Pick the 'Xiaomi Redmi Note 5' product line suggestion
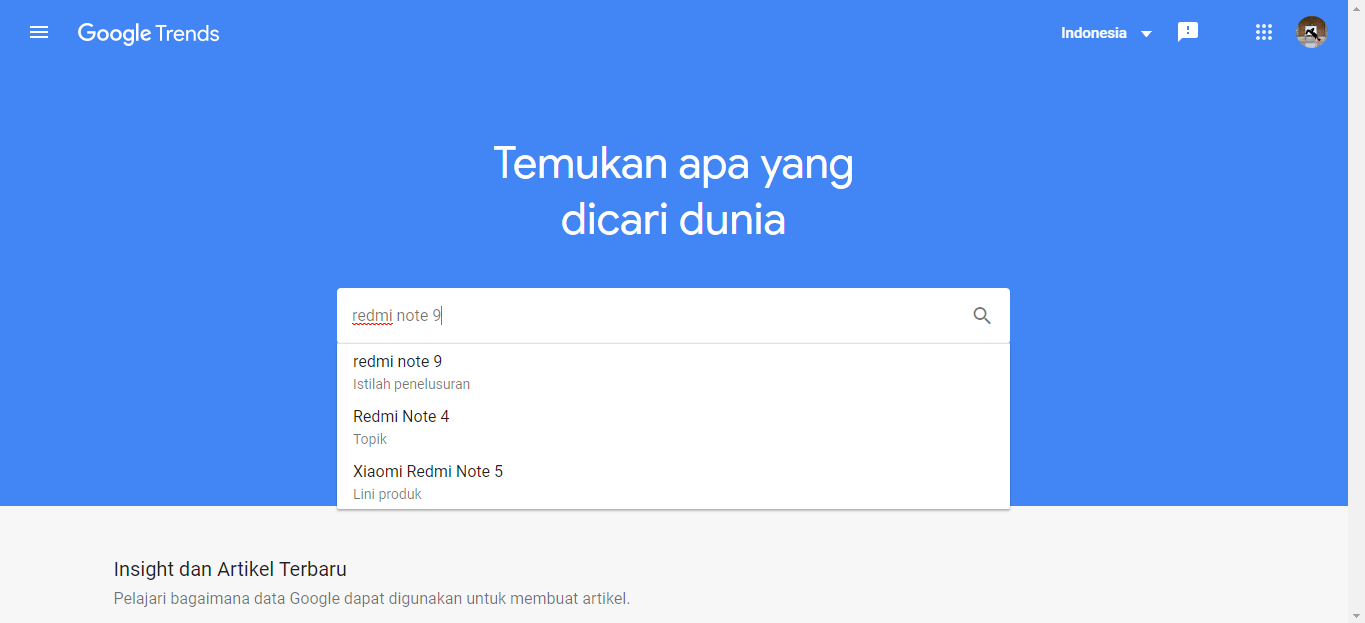 (x=673, y=482)
